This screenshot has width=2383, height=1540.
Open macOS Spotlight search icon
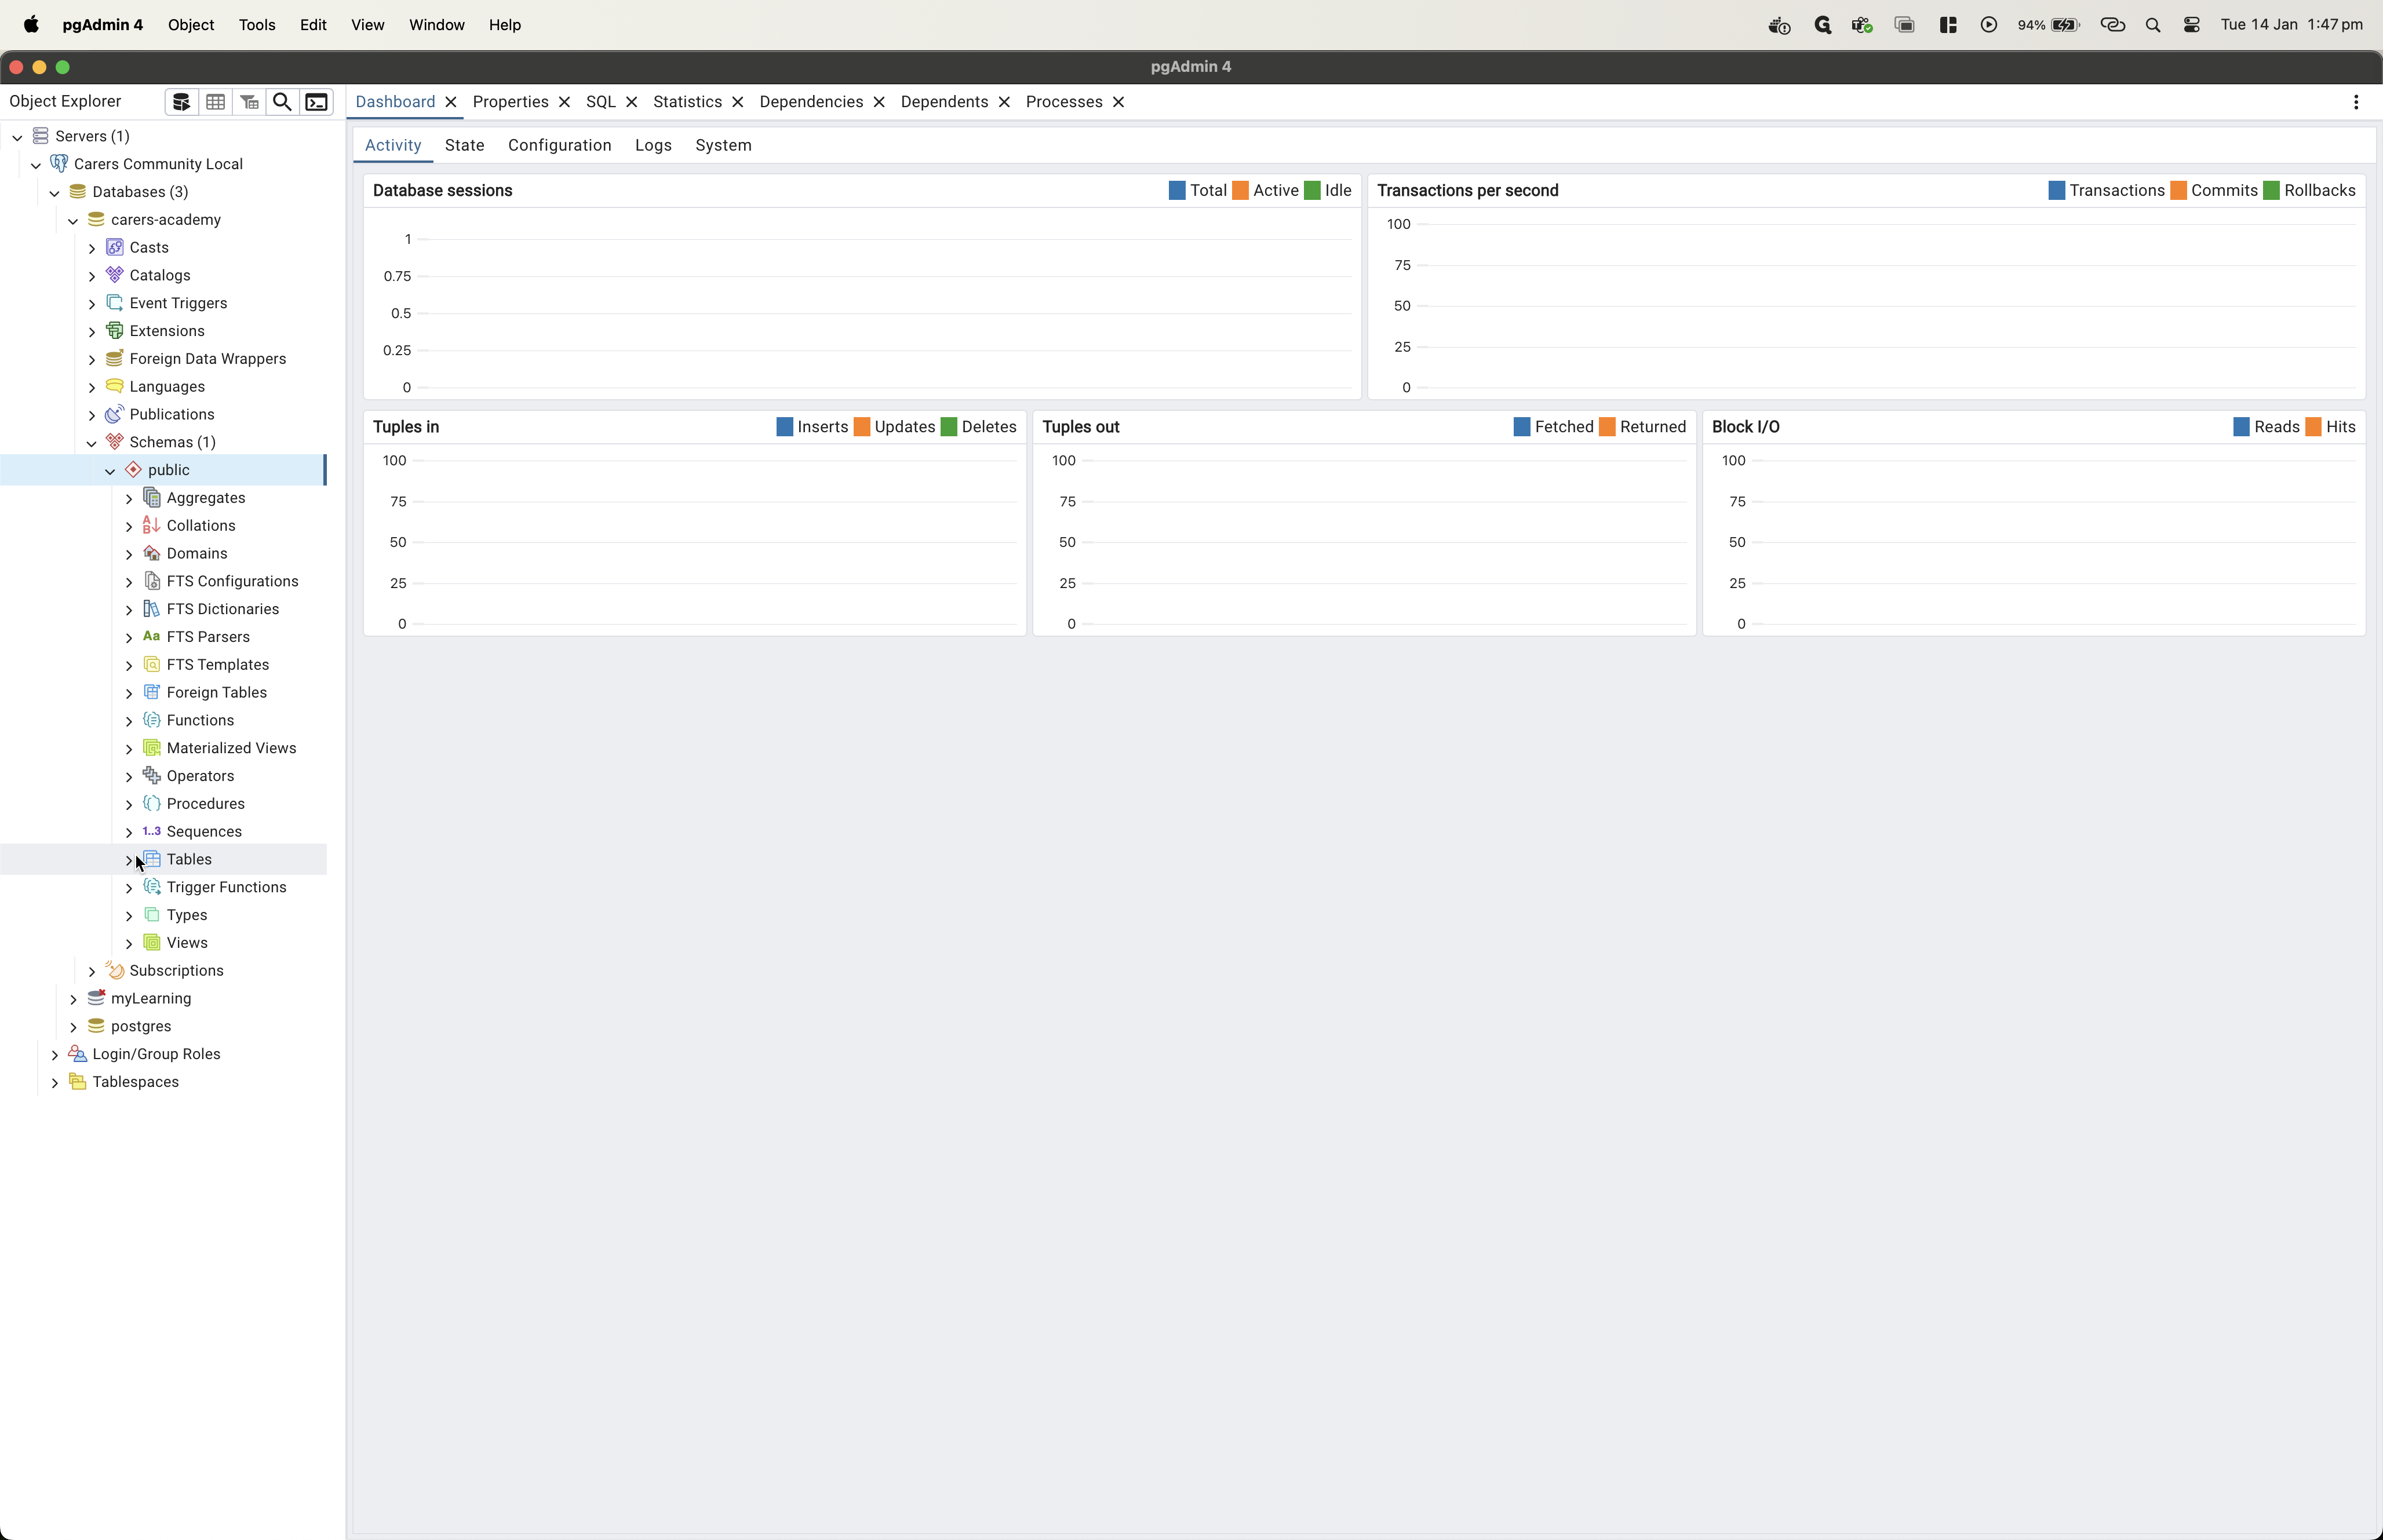coord(2153,25)
